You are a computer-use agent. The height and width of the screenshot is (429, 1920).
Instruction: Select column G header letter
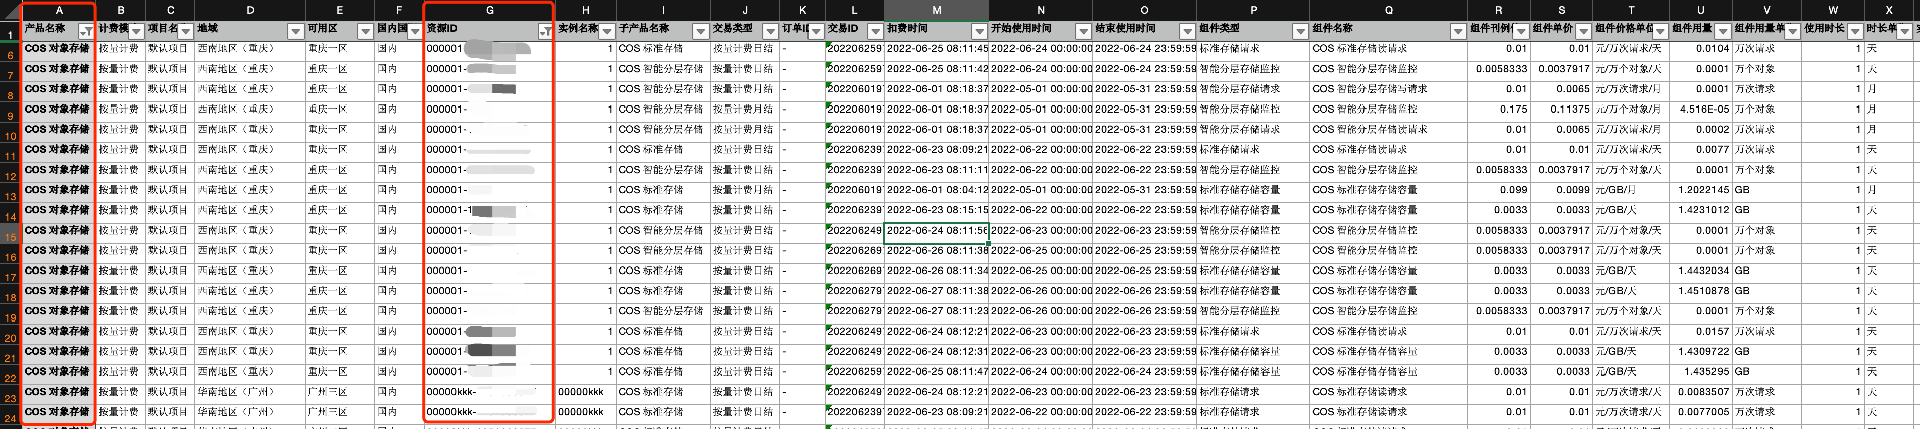[489, 10]
